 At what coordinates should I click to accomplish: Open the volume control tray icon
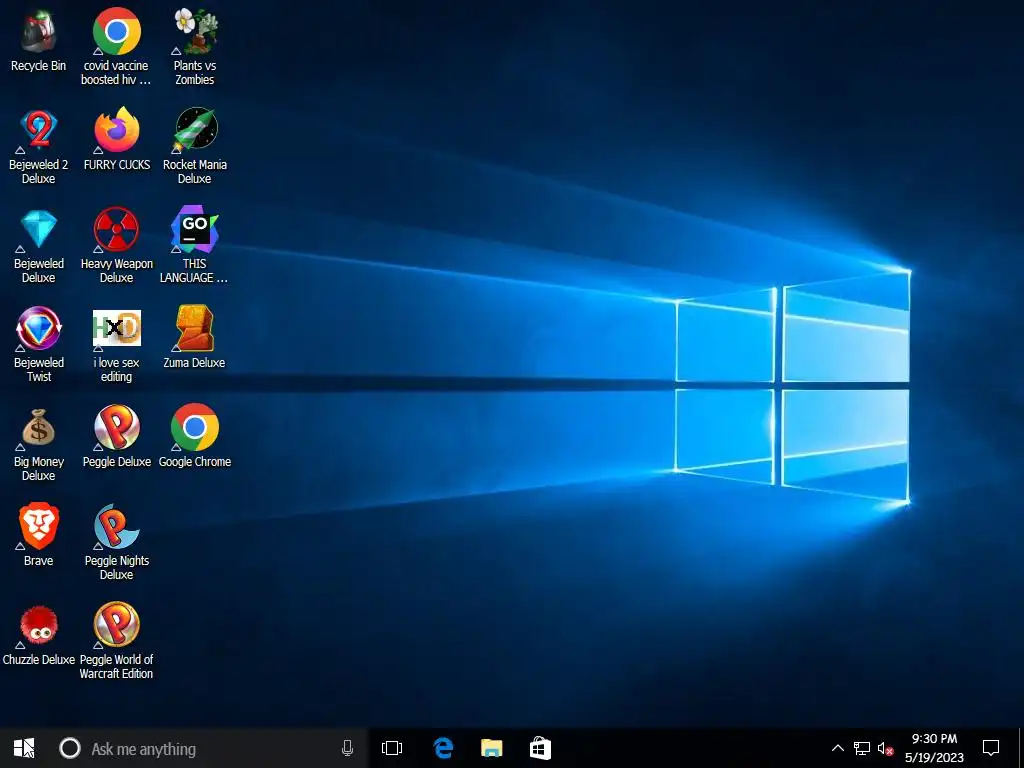click(885, 748)
